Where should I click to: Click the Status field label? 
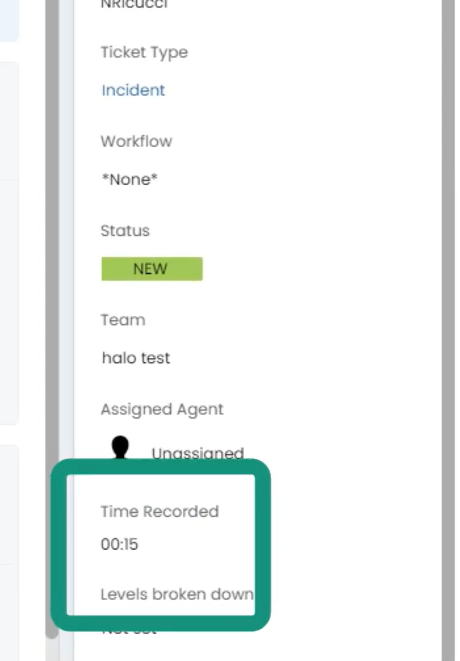tap(125, 231)
